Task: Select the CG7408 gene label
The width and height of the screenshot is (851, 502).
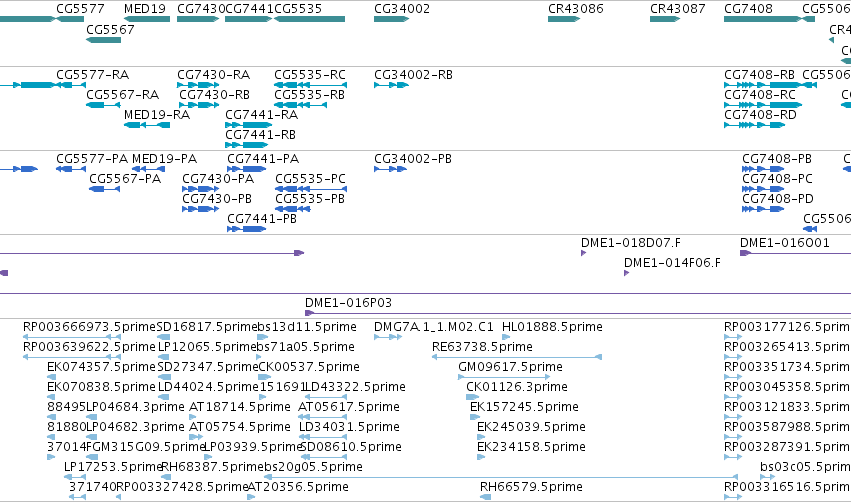Action: coord(748,9)
